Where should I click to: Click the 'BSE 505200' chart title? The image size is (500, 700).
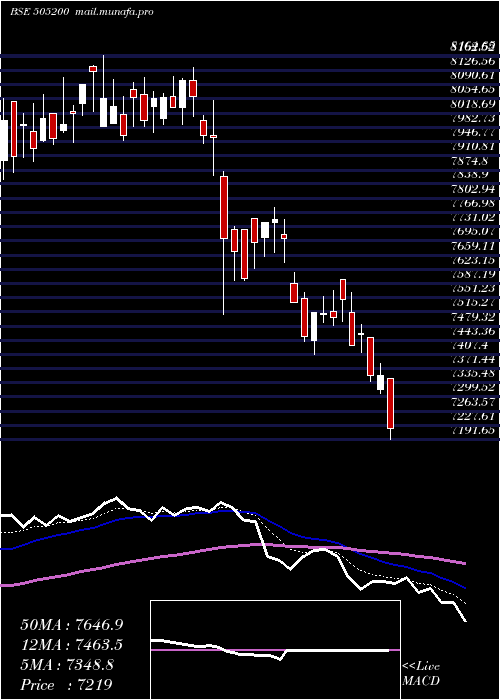[x=39, y=12]
